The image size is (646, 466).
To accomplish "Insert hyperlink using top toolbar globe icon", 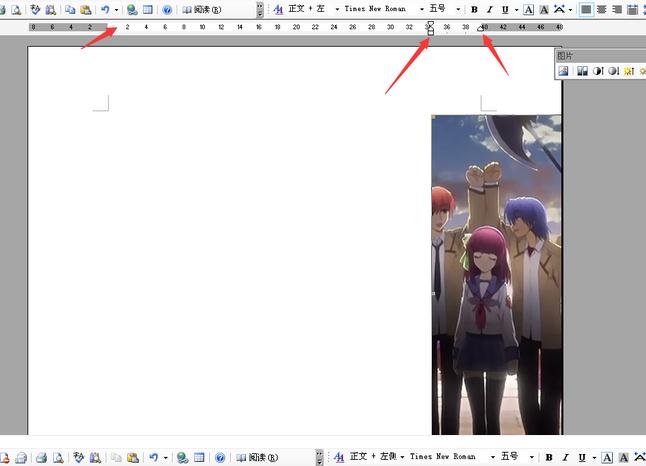I will (132, 9).
